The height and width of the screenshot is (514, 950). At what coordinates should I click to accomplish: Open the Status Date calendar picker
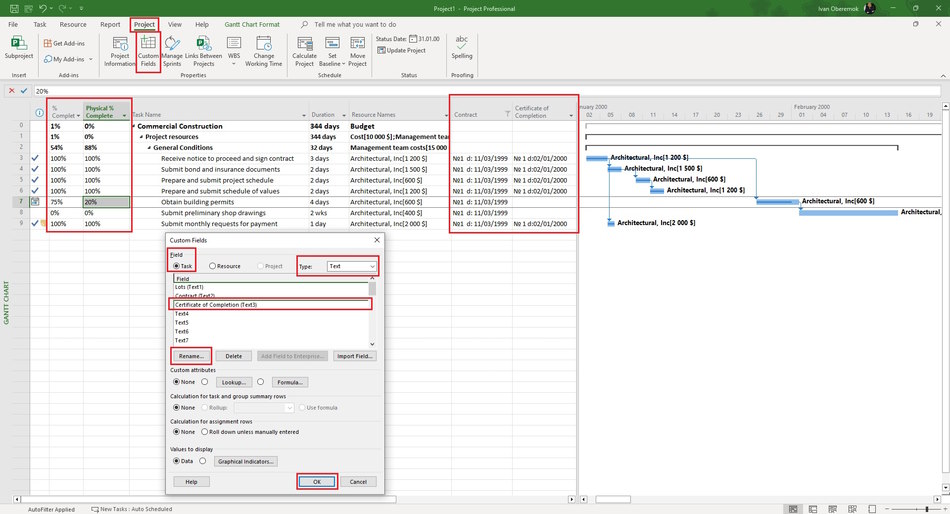click(x=413, y=39)
